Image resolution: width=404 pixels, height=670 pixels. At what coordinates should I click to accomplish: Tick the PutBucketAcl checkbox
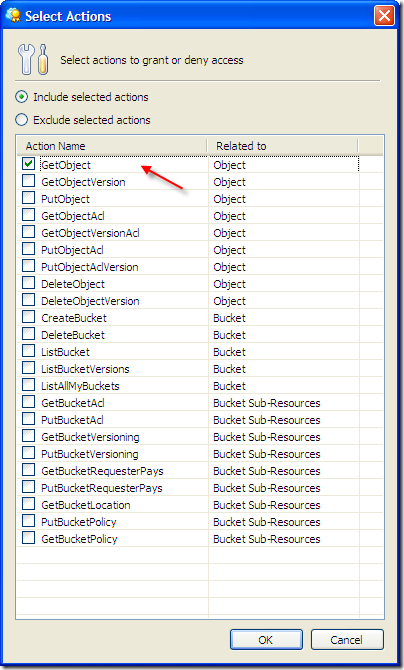pos(29,419)
